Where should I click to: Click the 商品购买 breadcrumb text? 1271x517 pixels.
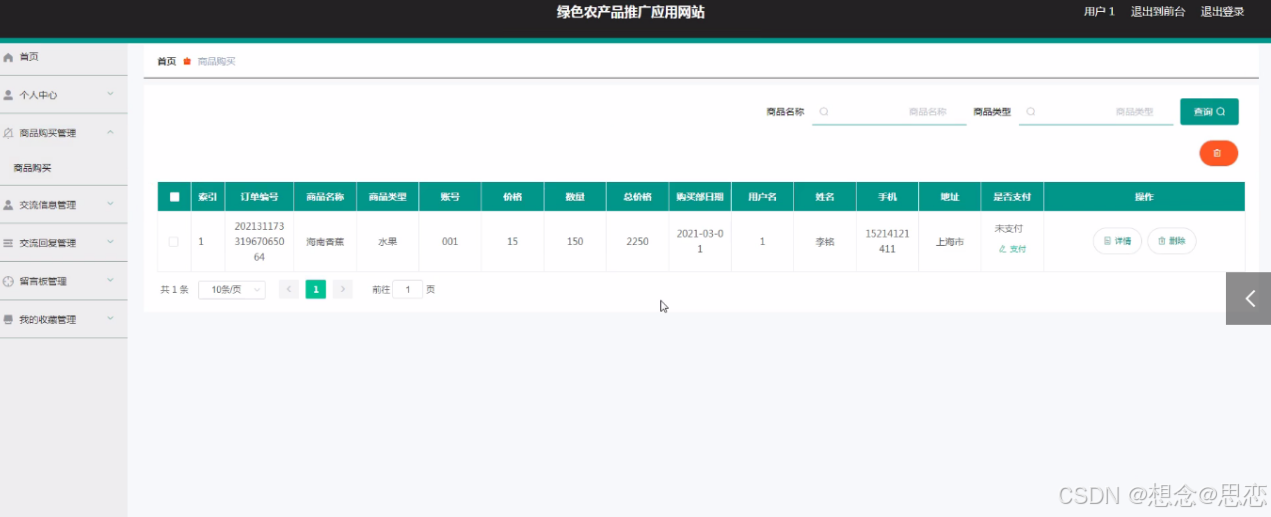tap(216, 61)
